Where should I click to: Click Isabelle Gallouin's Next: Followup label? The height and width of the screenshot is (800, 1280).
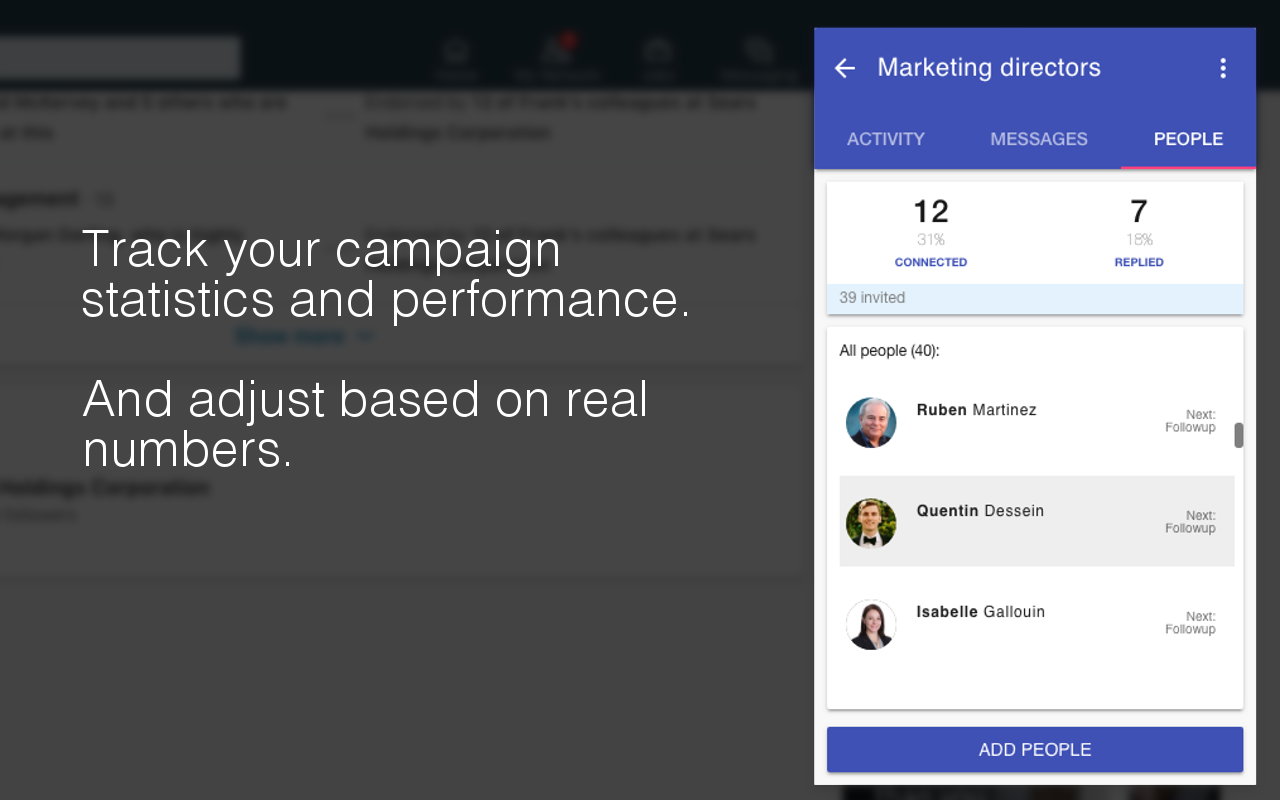pyautogui.click(x=1190, y=622)
